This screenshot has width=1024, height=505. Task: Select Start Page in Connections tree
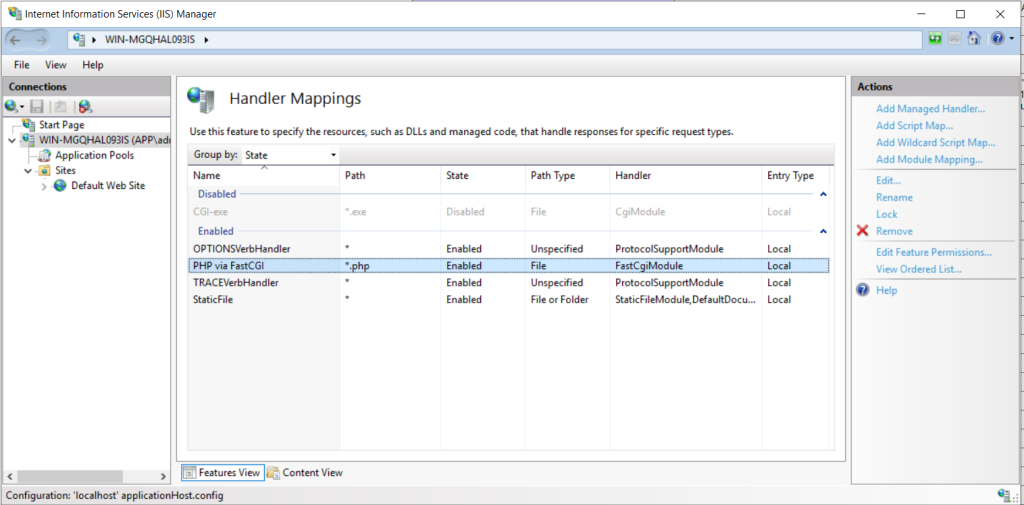(61, 124)
